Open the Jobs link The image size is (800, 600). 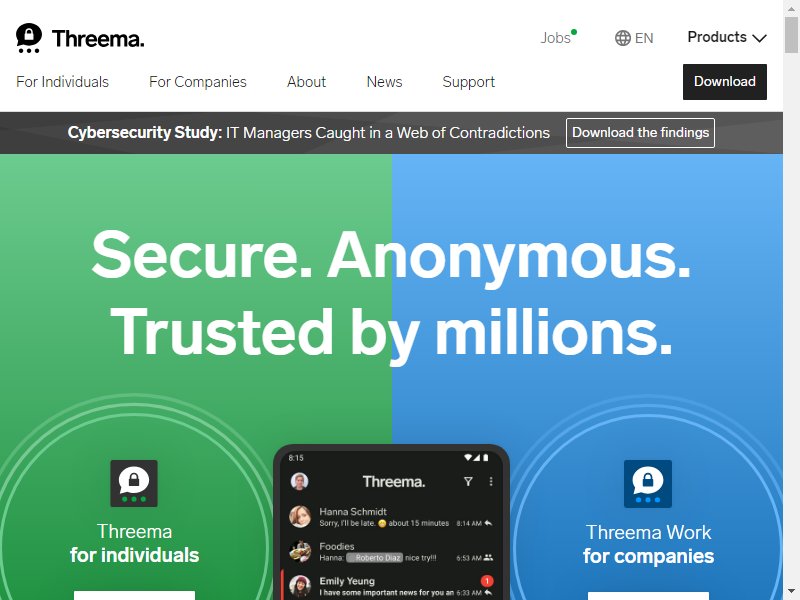tap(556, 38)
